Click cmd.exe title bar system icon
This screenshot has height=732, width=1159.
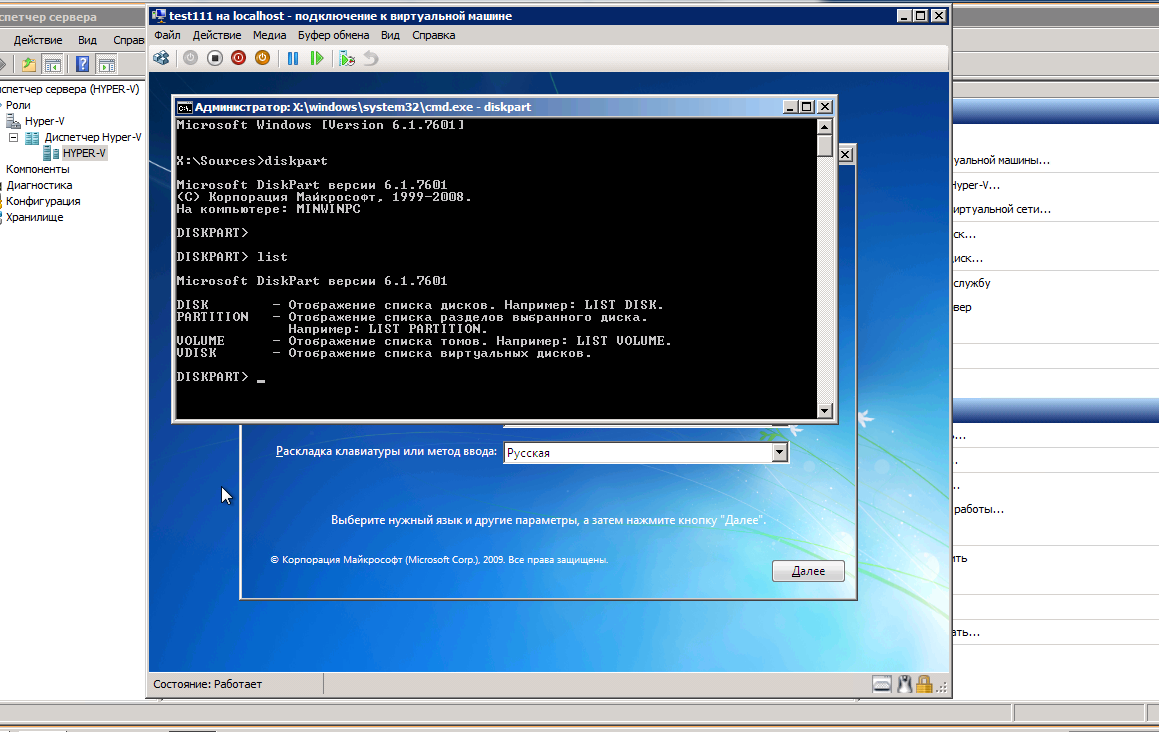(x=184, y=107)
